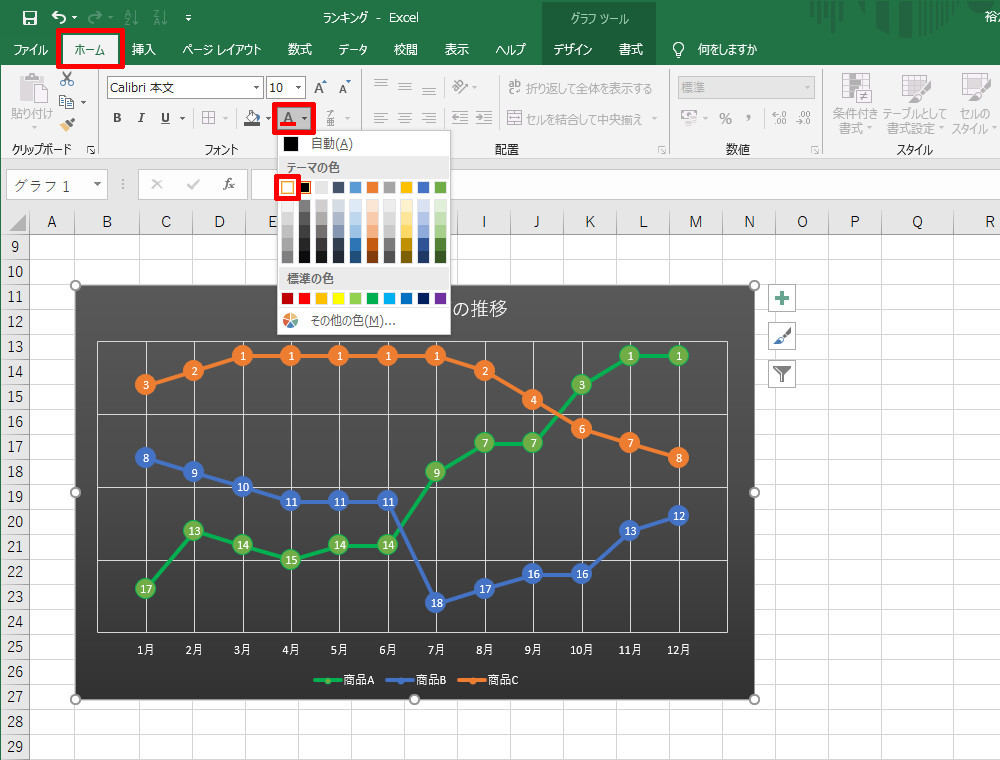Switch to the ホーム tab
The width and height of the screenshot is (1000, 760).
tap(90, 49)
